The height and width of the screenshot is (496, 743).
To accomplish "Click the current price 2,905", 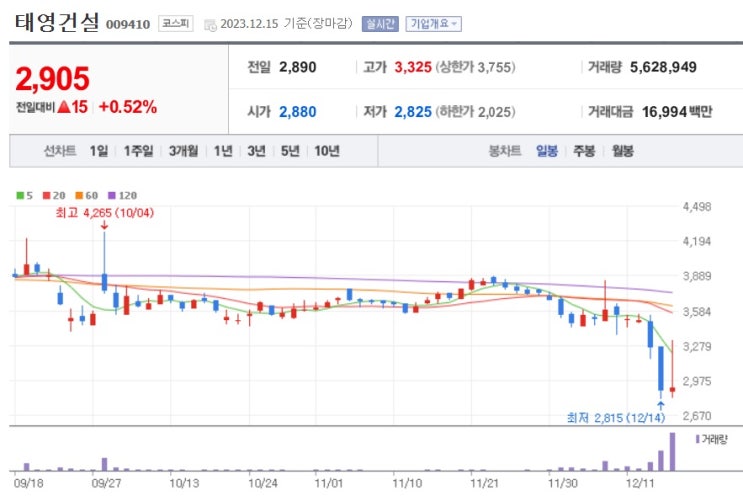I will tap(53, 79).
